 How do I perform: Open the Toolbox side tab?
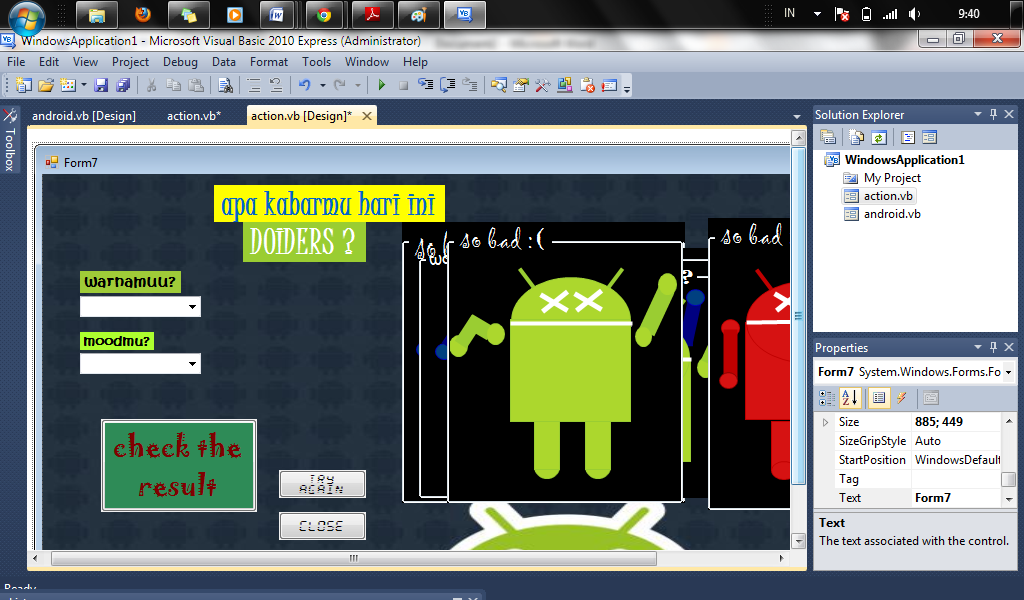click(x=10, y=140)
